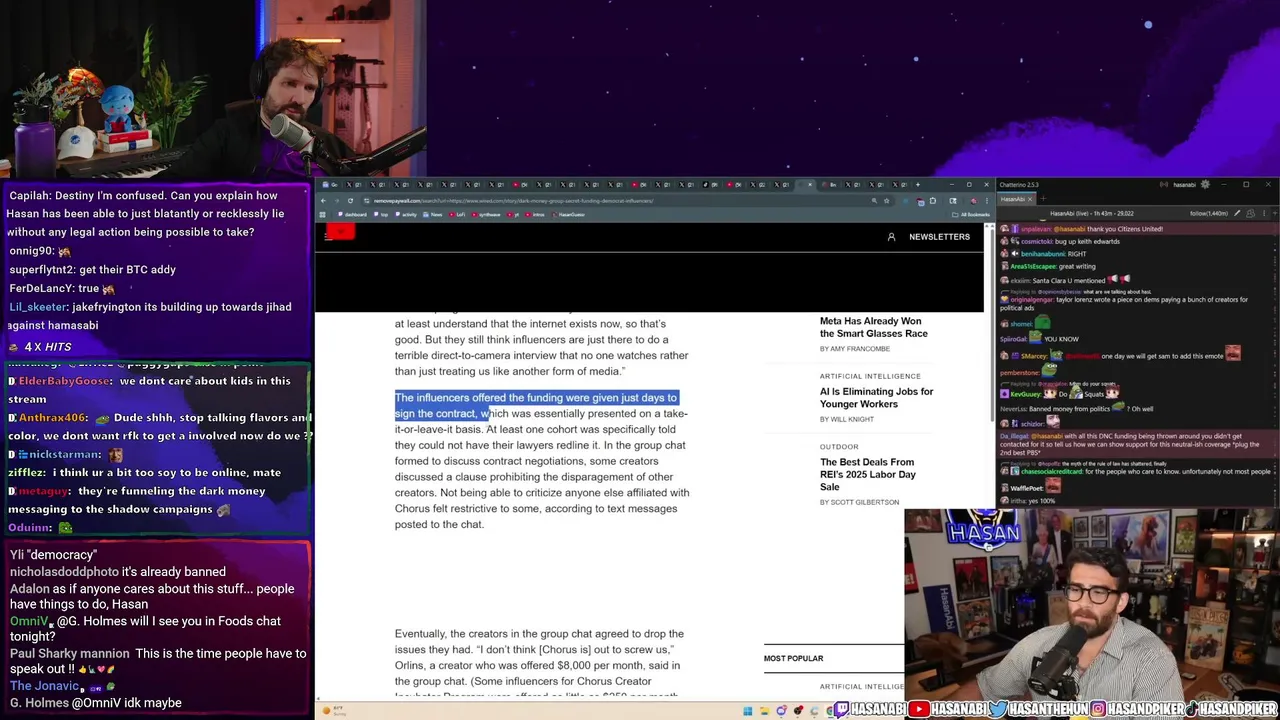Image resolution: width=1280 pixels, height=720 pixels.
Task: Open the 'synthwave' bookmark
Action: click(486, 215)
